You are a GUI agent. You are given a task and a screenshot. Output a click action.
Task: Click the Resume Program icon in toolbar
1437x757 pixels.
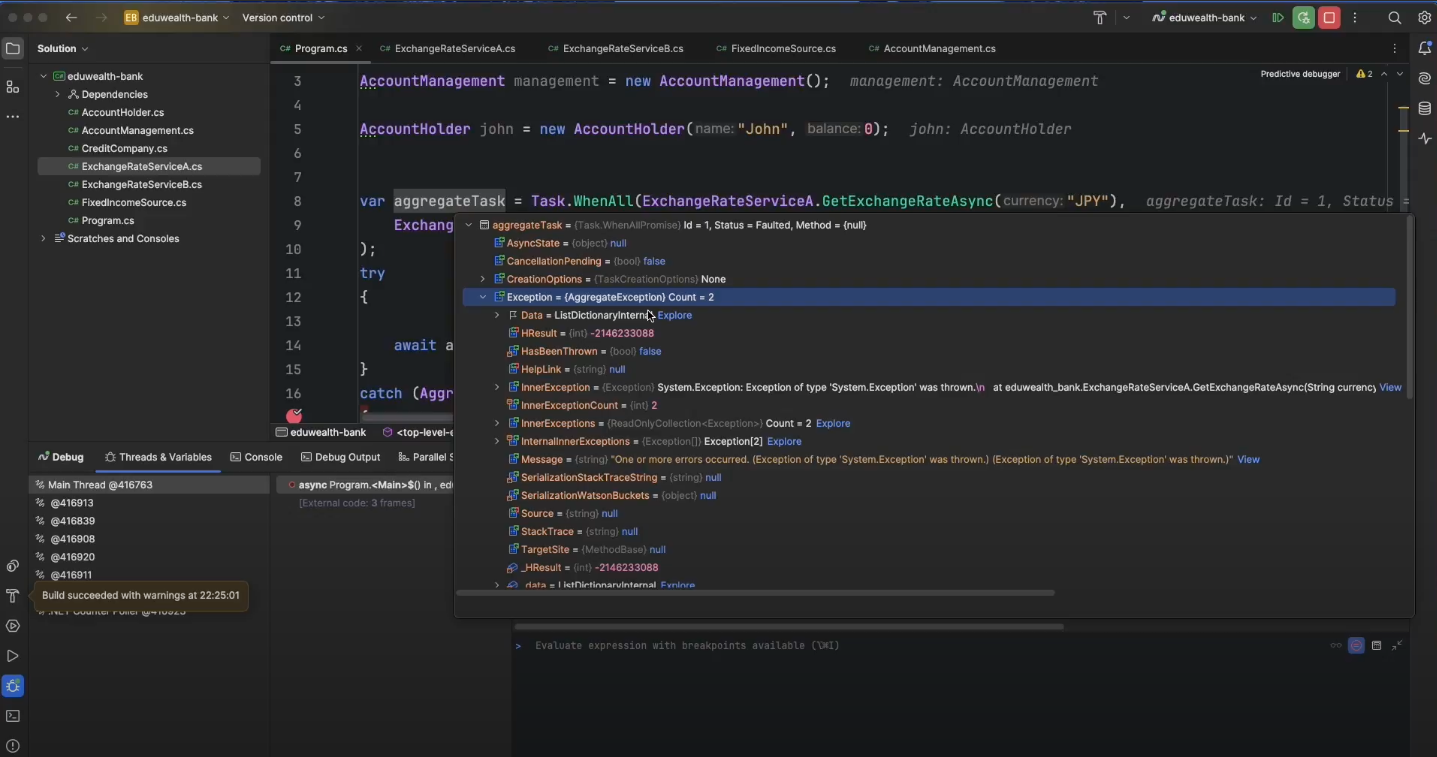pyautogui.click(x=1277, y=18)
